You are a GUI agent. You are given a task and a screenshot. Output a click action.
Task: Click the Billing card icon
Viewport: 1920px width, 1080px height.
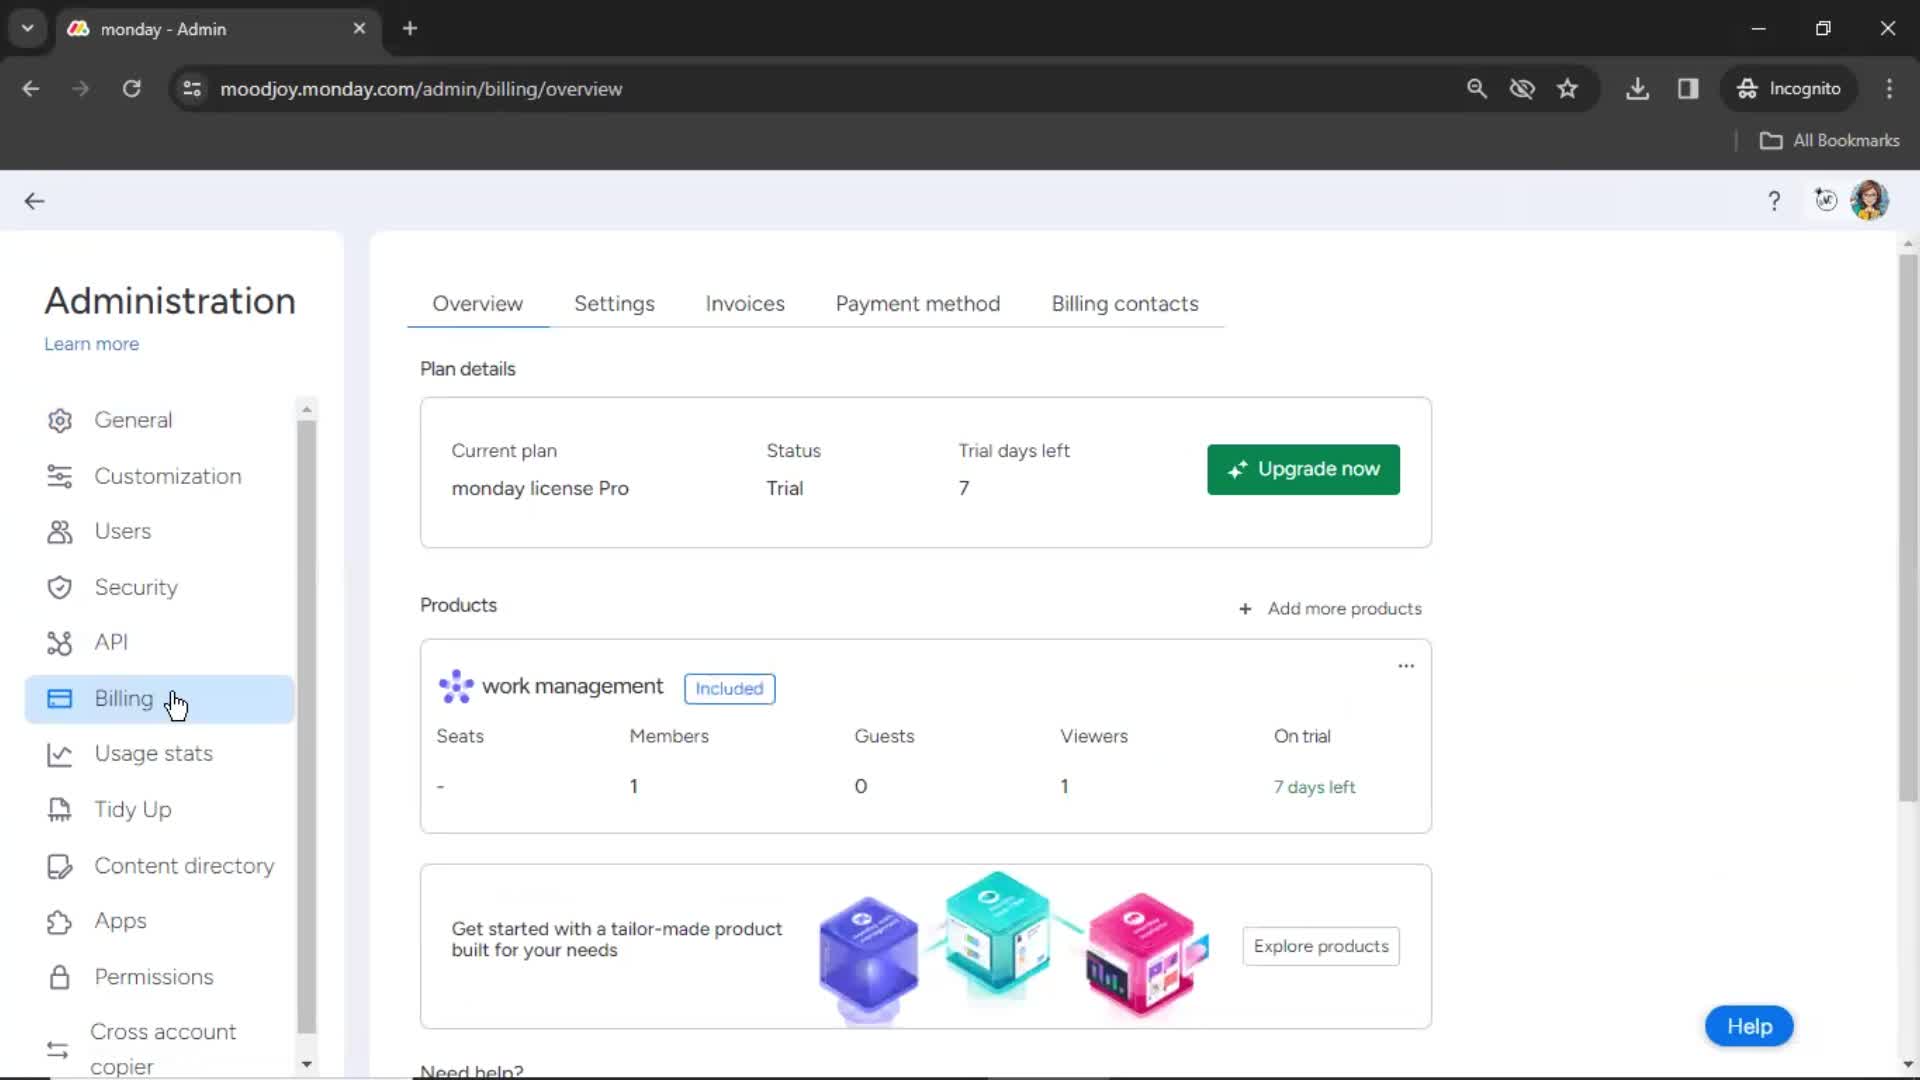point(60,699)
